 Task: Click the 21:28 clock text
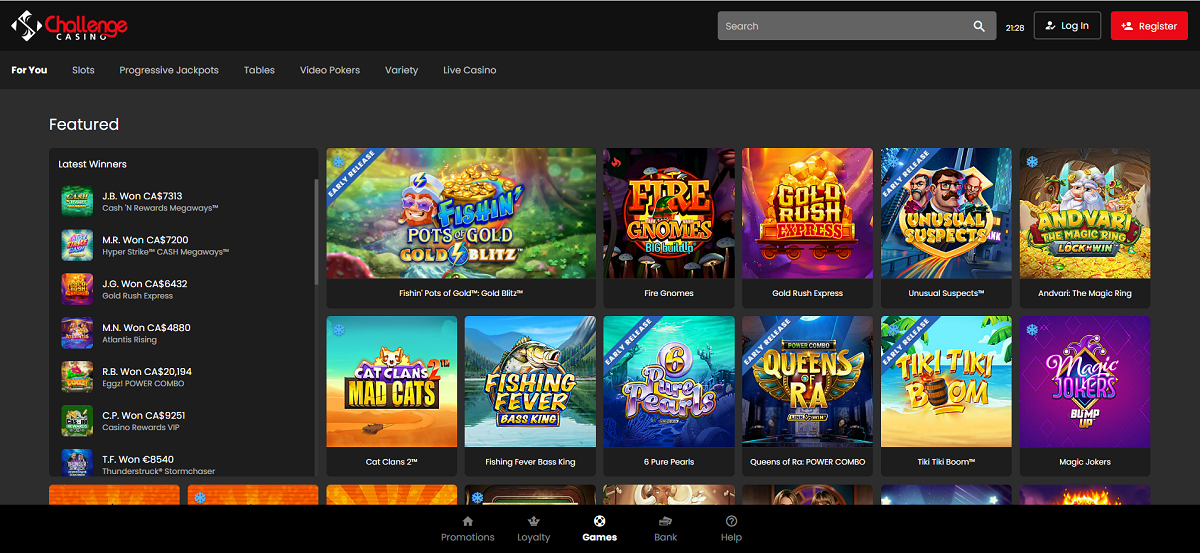point(1015,28)
